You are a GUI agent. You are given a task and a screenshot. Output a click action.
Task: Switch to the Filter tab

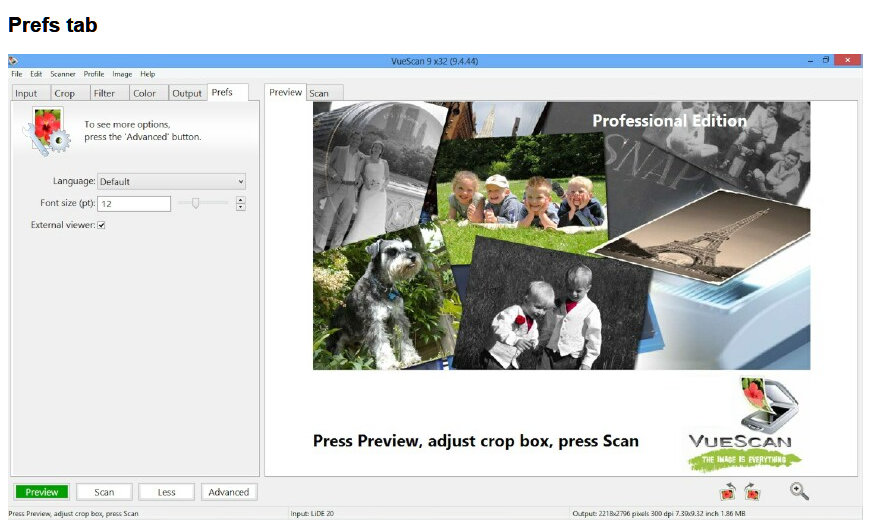tap(104, 93)
